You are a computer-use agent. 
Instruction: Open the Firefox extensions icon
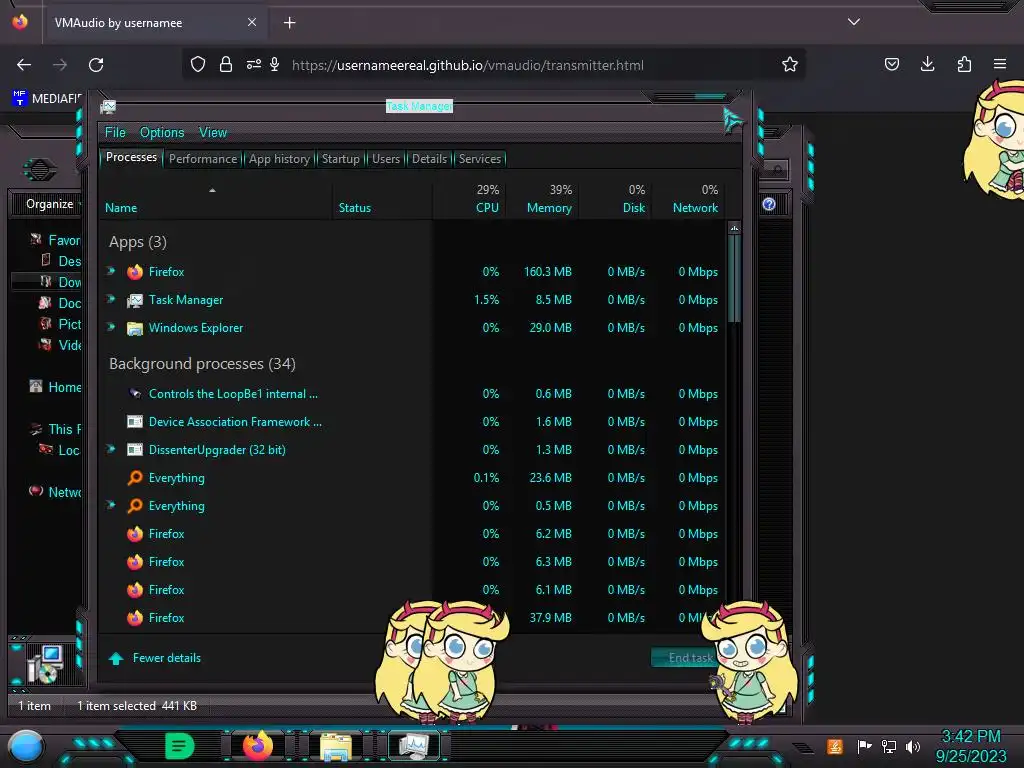pyautogui.click(x=964, y=64)
